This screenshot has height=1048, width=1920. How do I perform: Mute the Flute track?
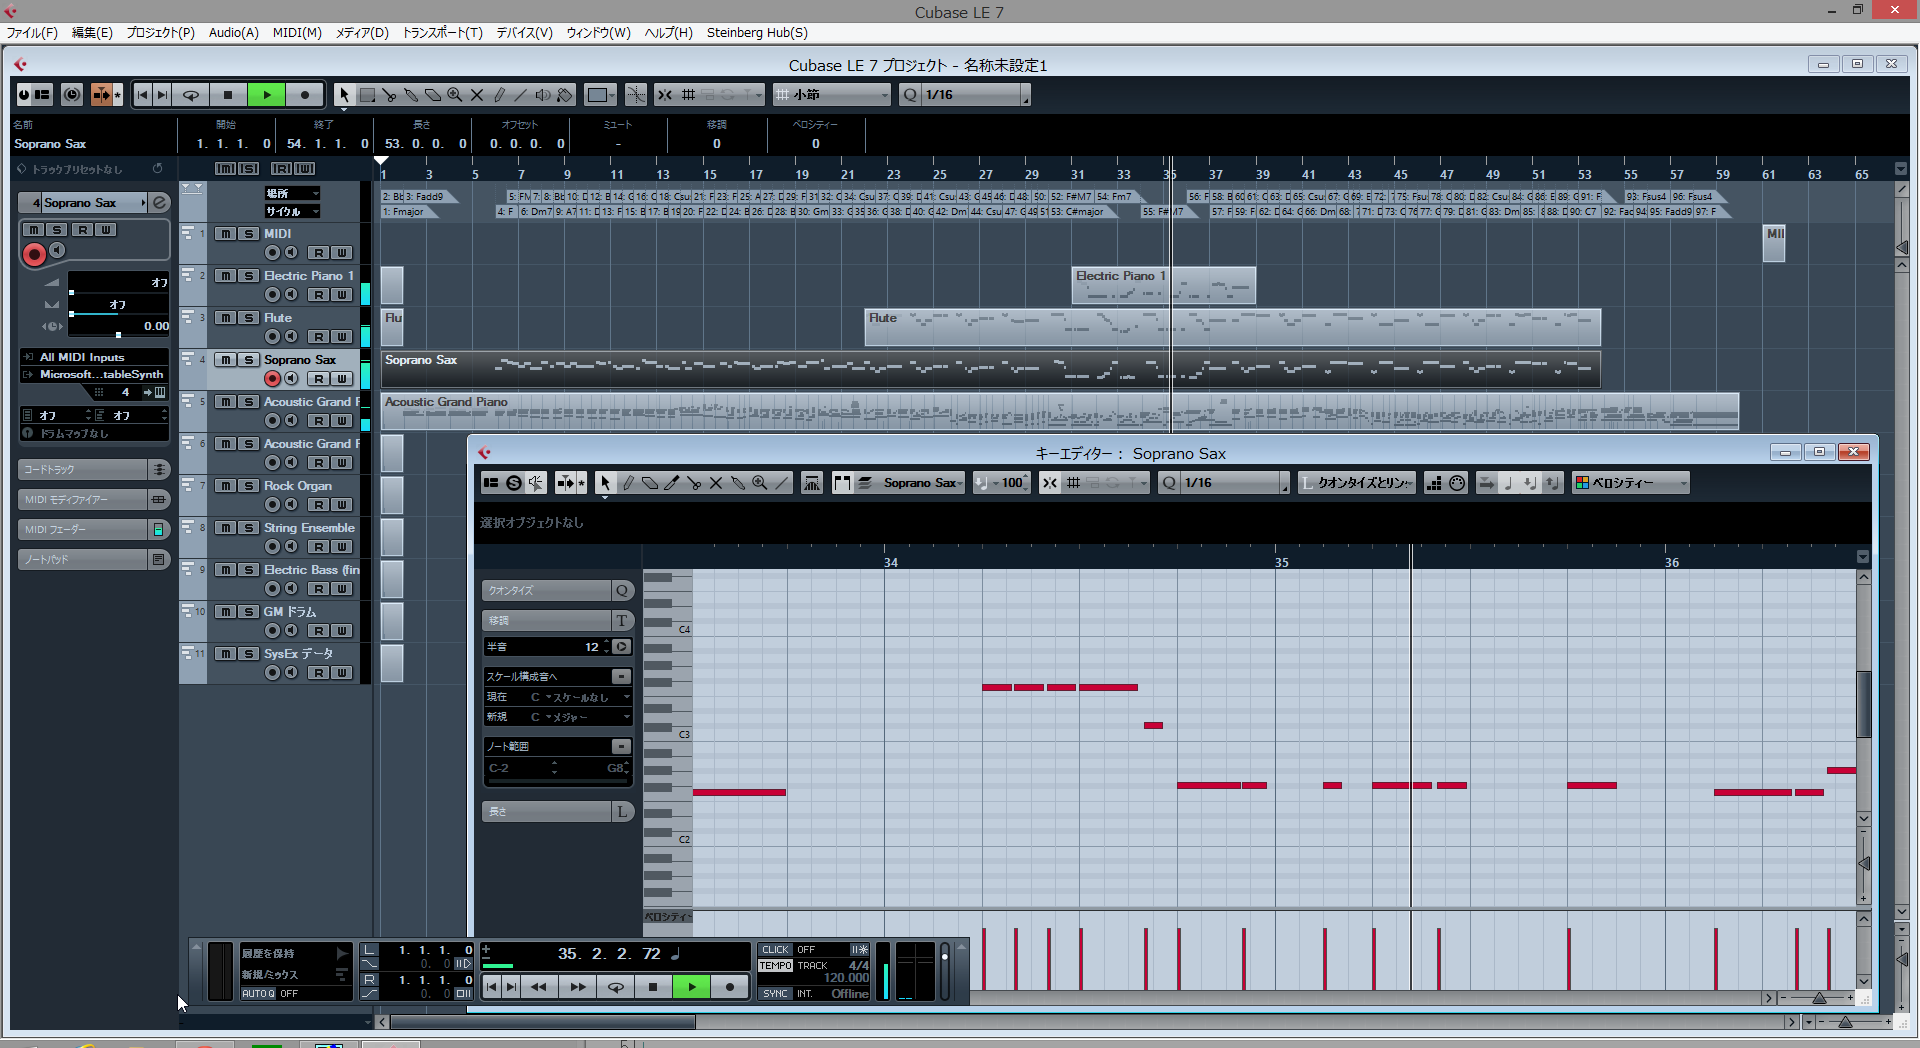(x=227, y=318)
